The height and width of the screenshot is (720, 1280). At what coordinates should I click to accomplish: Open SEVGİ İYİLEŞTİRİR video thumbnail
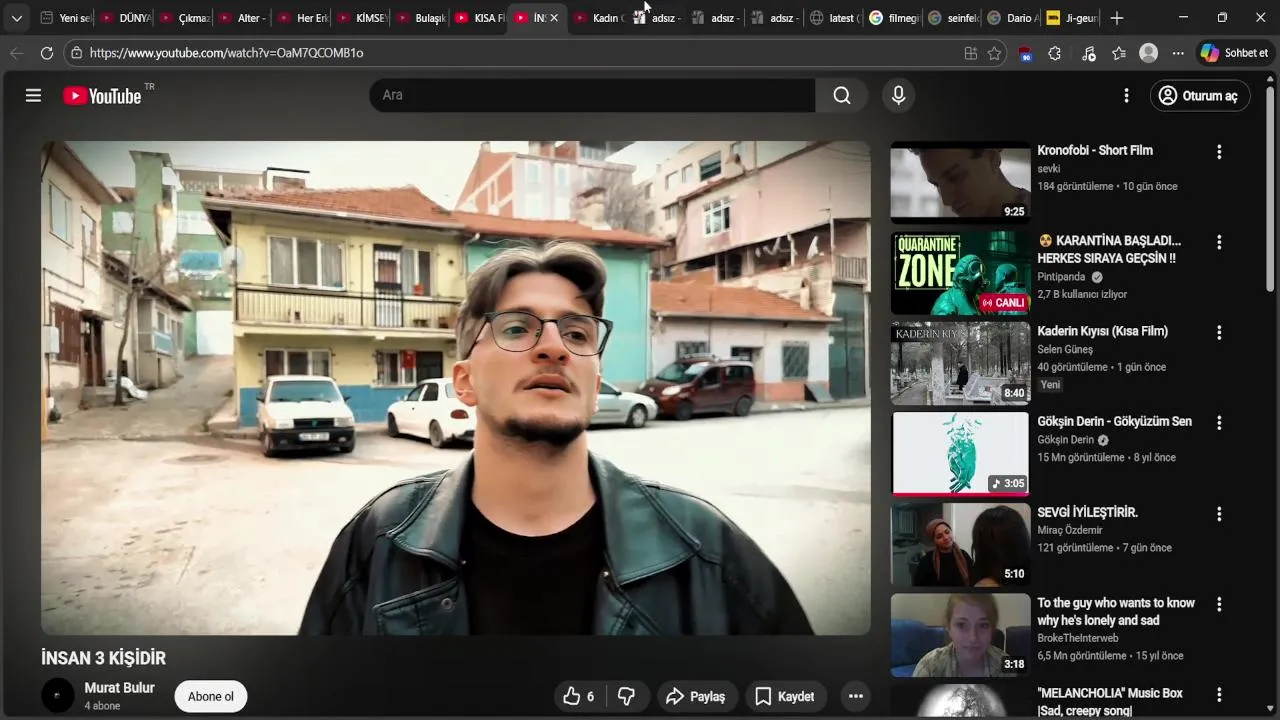pos(960,544)
